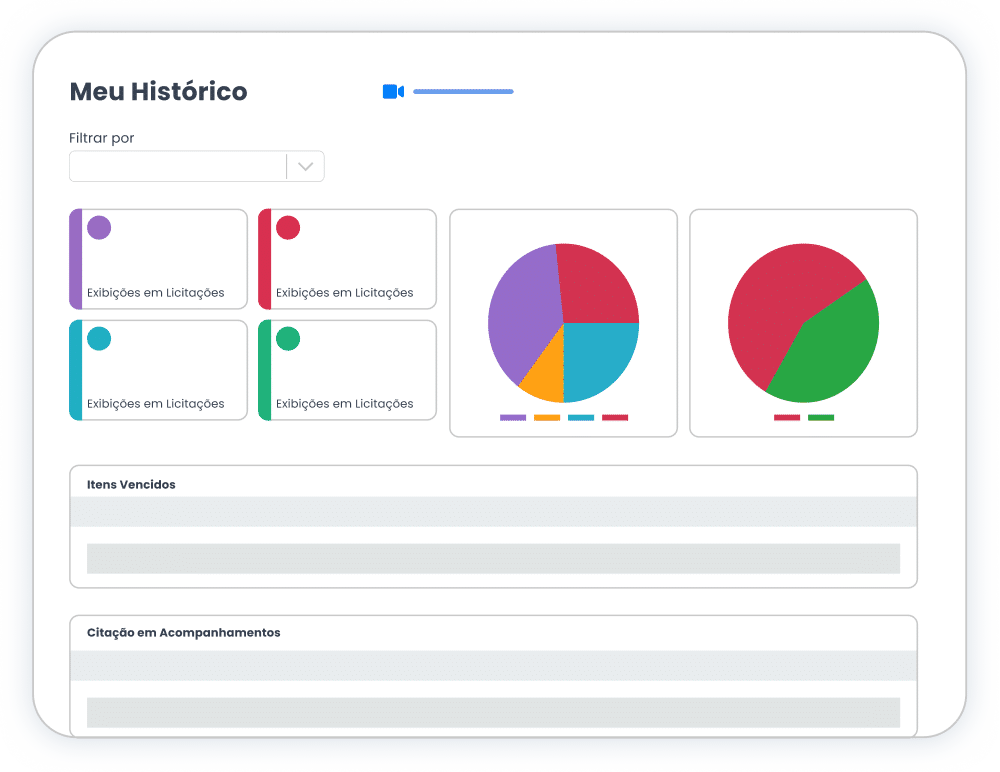Open the Filtrar por dropdown chevron

coord(305,167)
